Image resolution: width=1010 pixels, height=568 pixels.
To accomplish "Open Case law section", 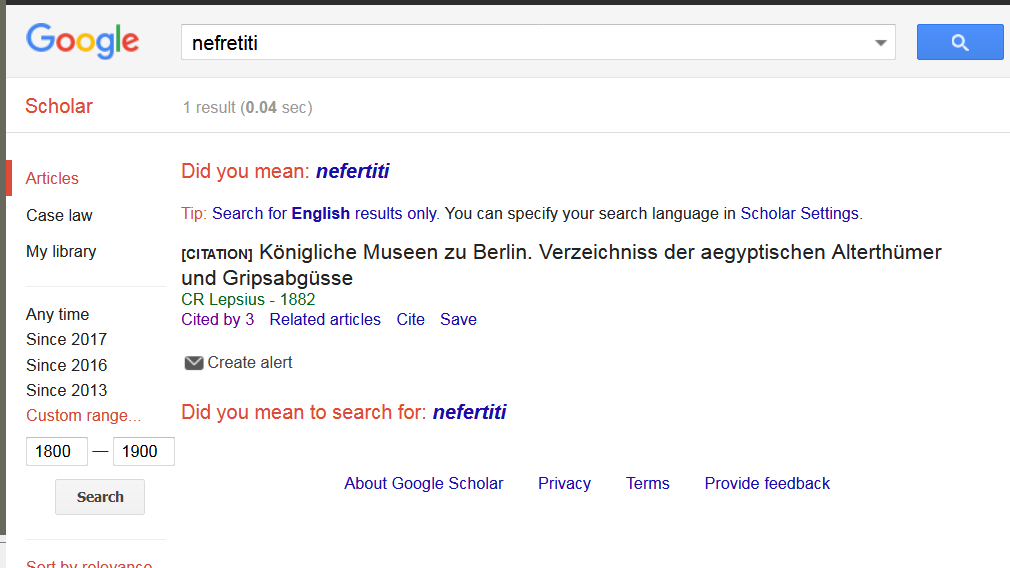I will coord(59,215).
